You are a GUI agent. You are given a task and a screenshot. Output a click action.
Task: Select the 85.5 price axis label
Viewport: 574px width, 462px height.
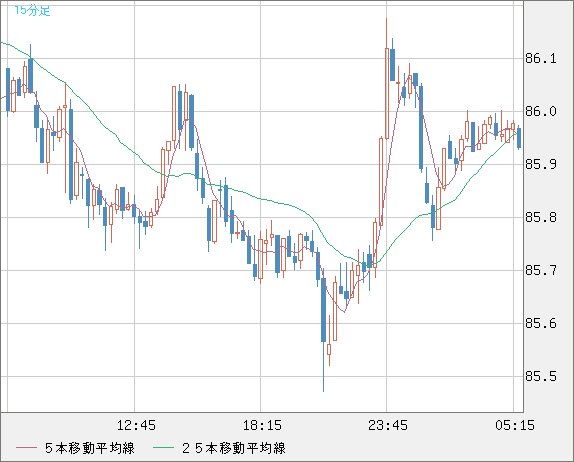point(541,376)
